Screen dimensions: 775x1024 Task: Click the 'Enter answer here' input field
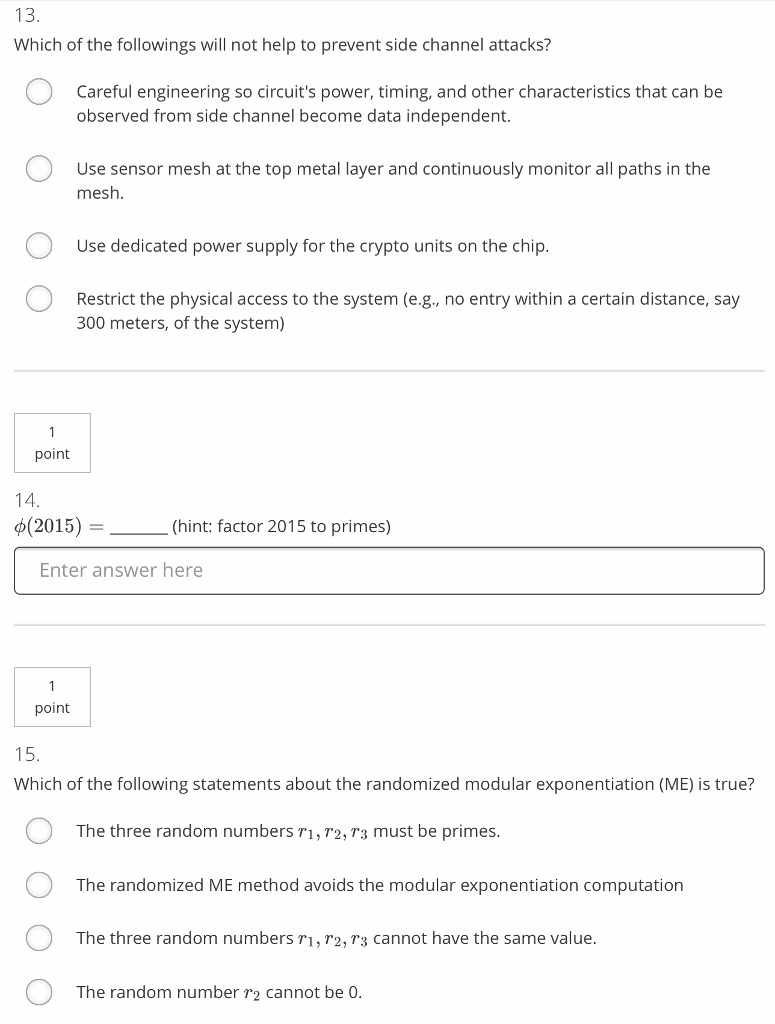tap(389, 570)
